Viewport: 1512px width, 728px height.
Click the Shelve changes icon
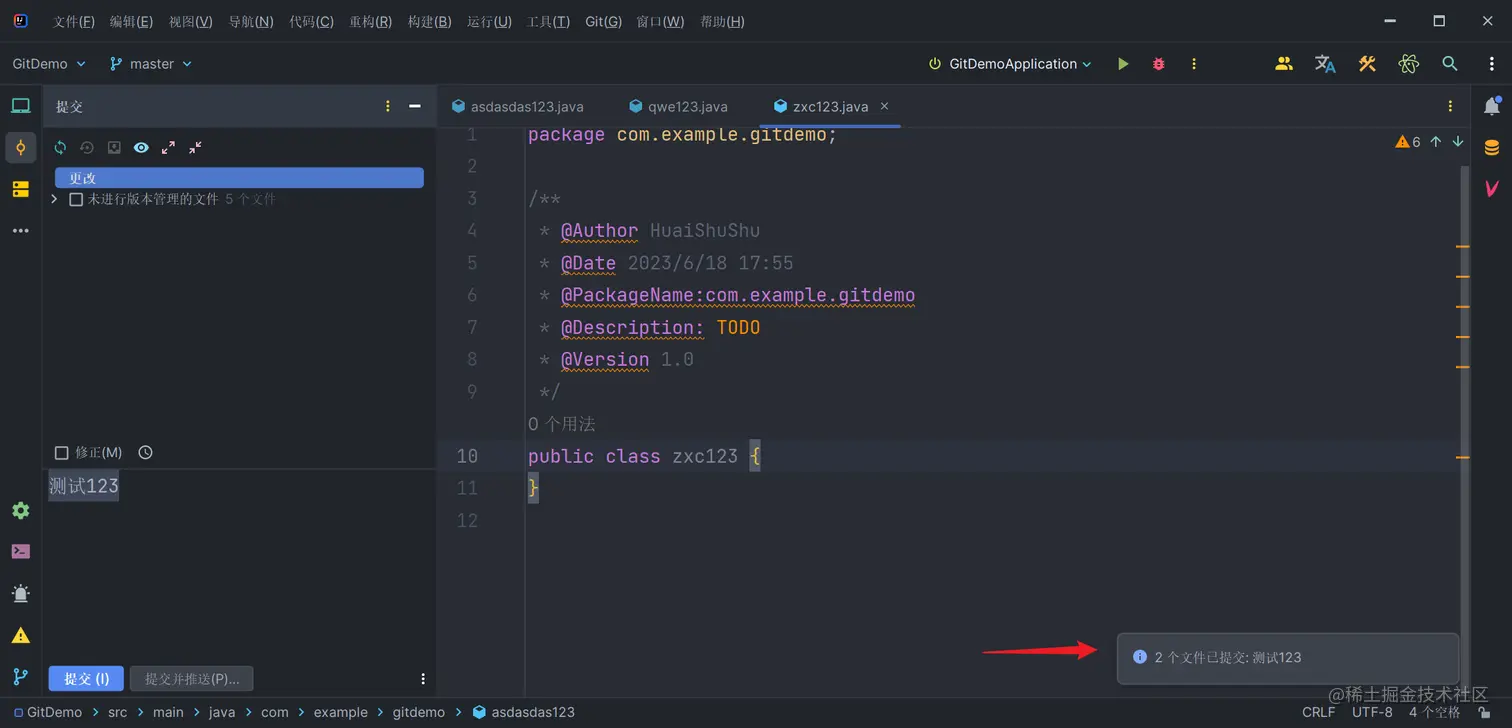point(114,147)
